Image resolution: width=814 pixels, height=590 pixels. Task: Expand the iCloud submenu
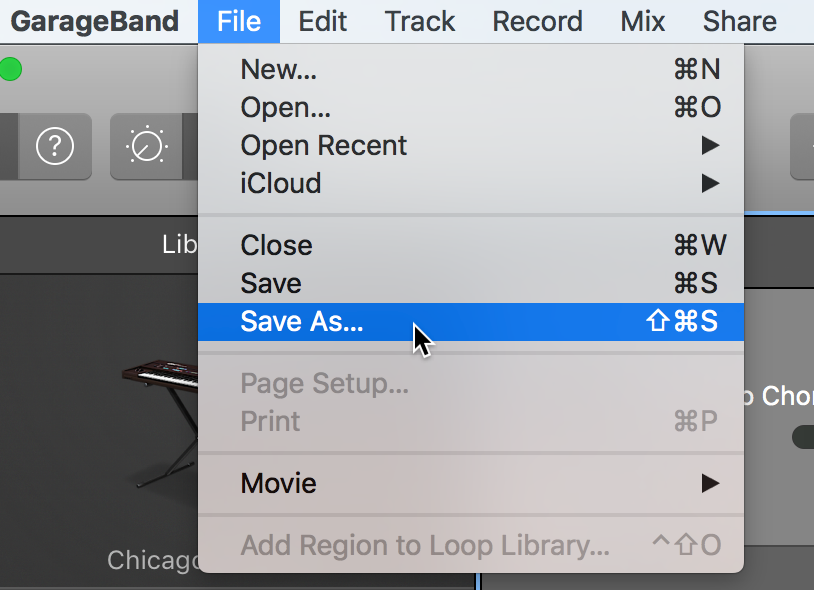click(471, 183)
